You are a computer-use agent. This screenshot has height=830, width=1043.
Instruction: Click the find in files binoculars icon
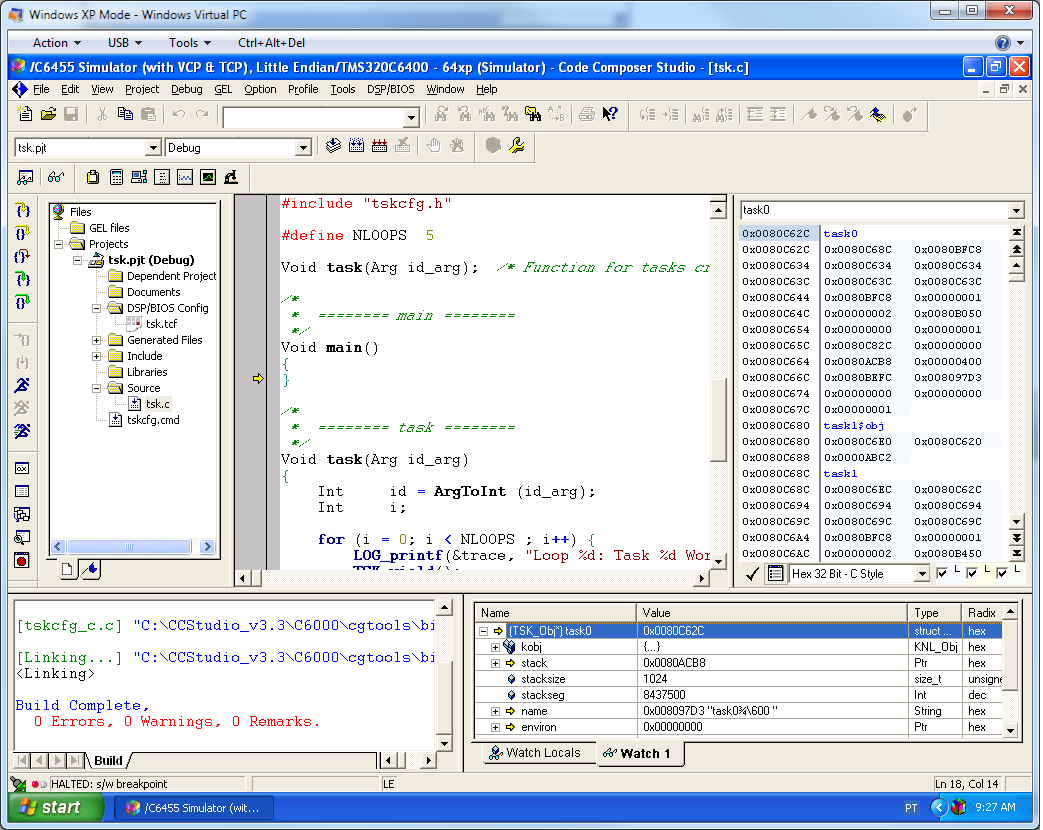click(533, 114)
